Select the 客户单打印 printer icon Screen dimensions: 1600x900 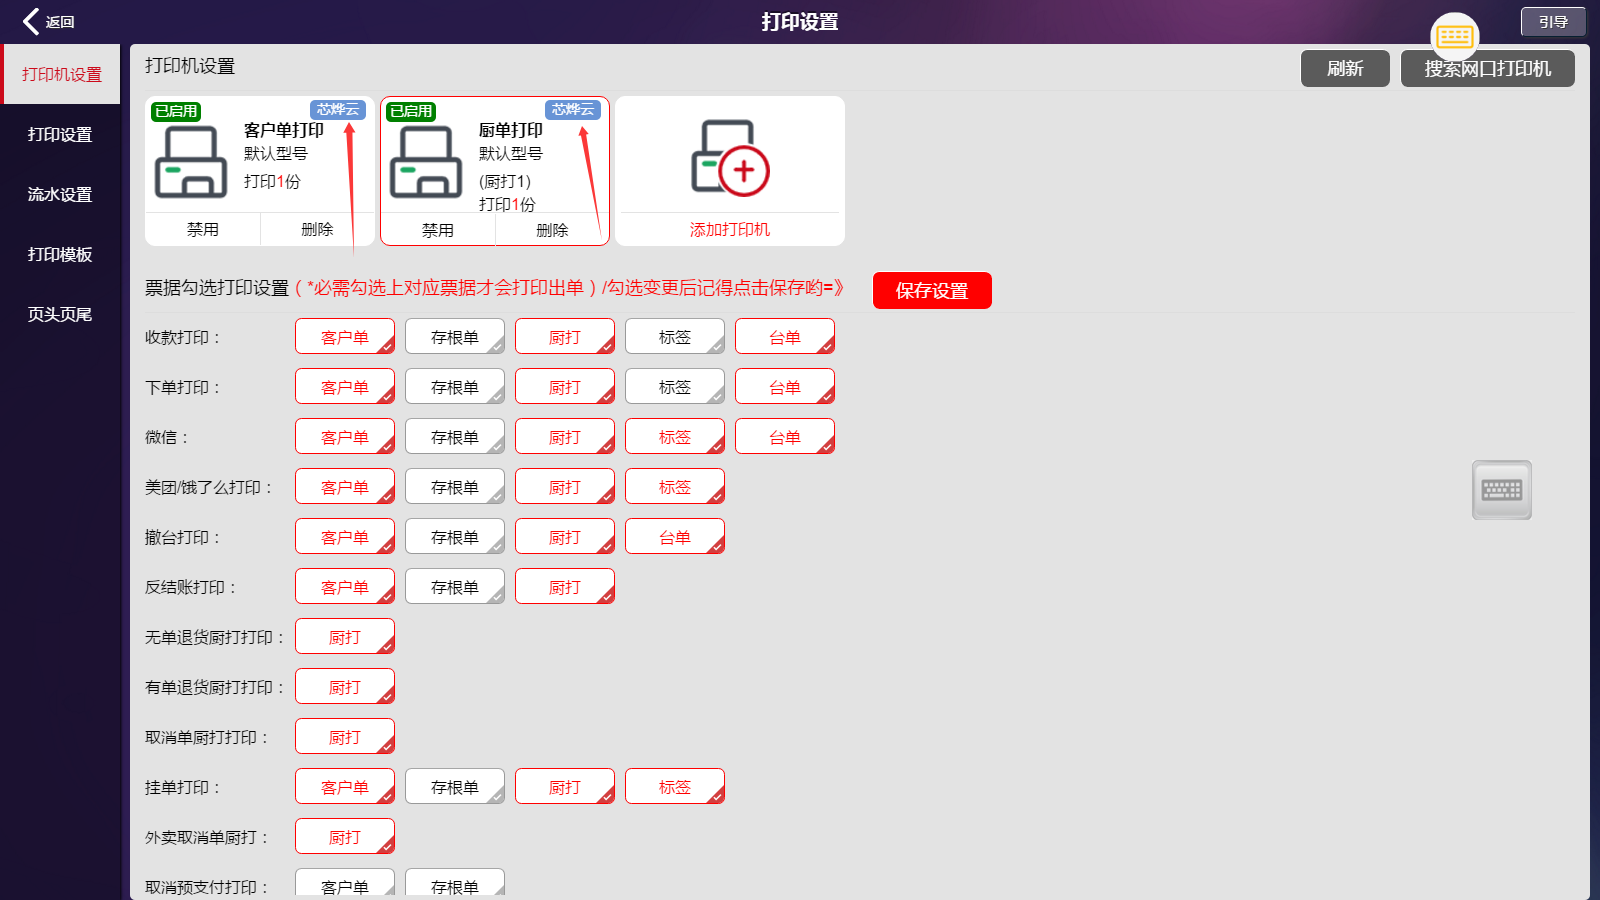pyautogui.click(x=191, y=162)
